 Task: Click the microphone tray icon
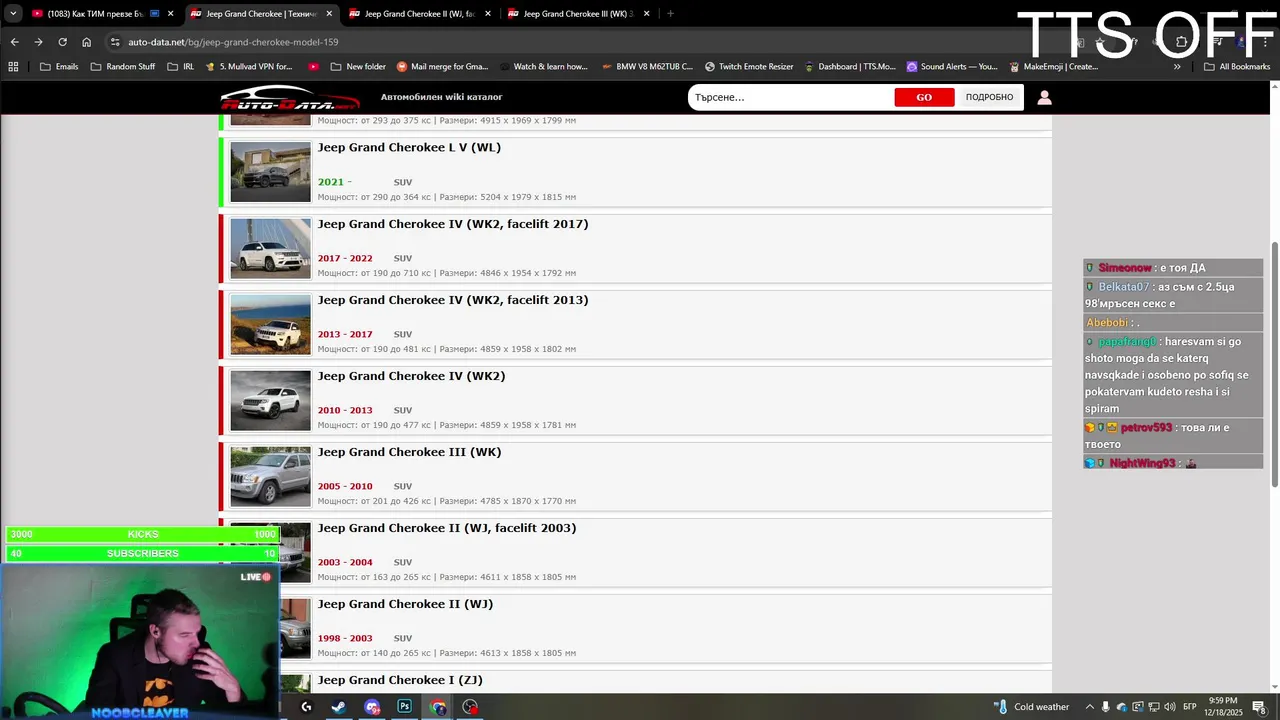(1105, 707)
